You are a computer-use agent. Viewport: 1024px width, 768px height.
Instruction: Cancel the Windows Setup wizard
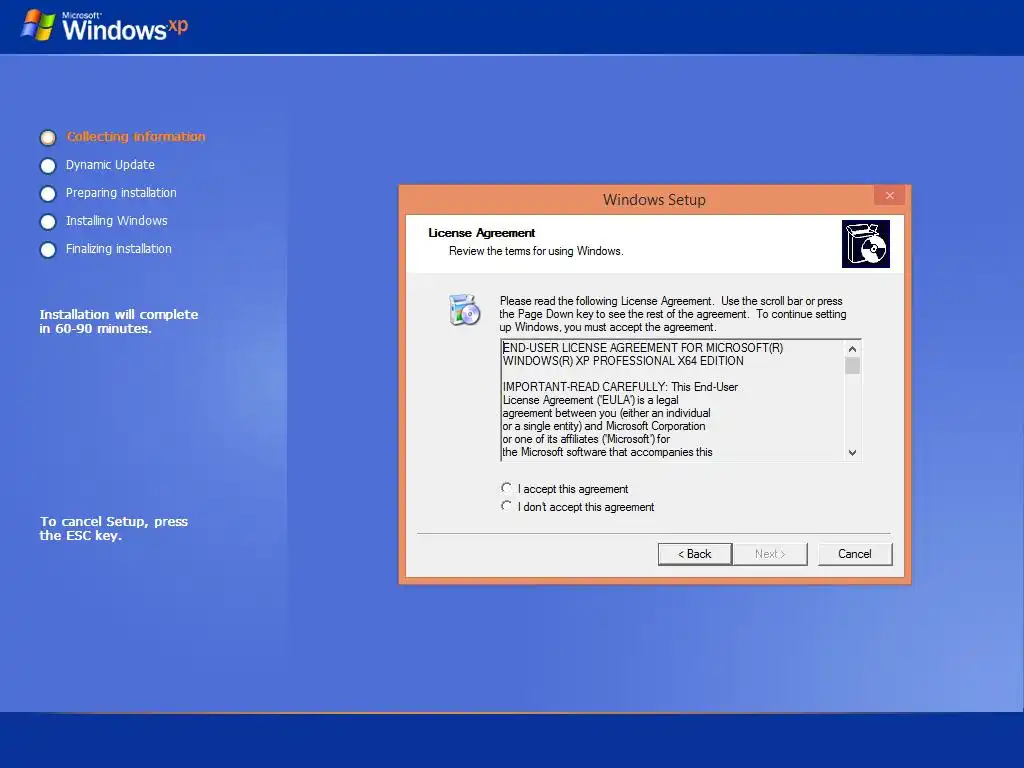pyautogui.click(x=855, y=554)
